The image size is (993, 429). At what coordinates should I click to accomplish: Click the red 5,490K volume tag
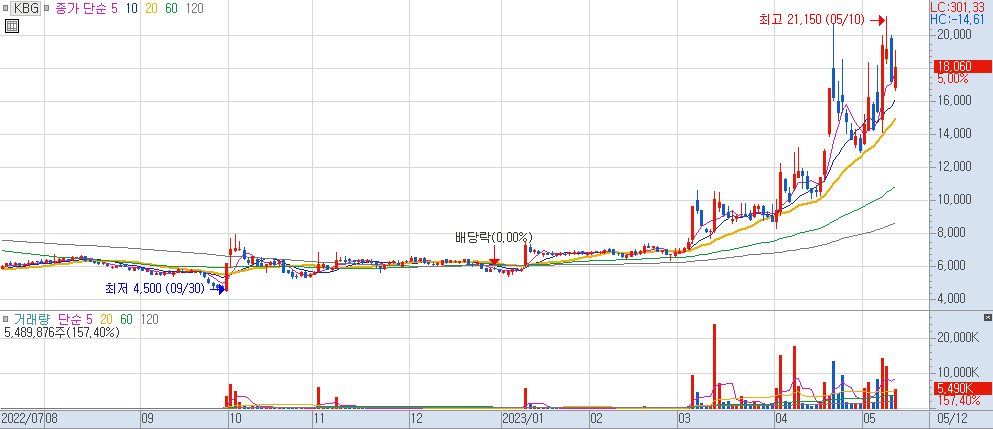pos(962,388)
